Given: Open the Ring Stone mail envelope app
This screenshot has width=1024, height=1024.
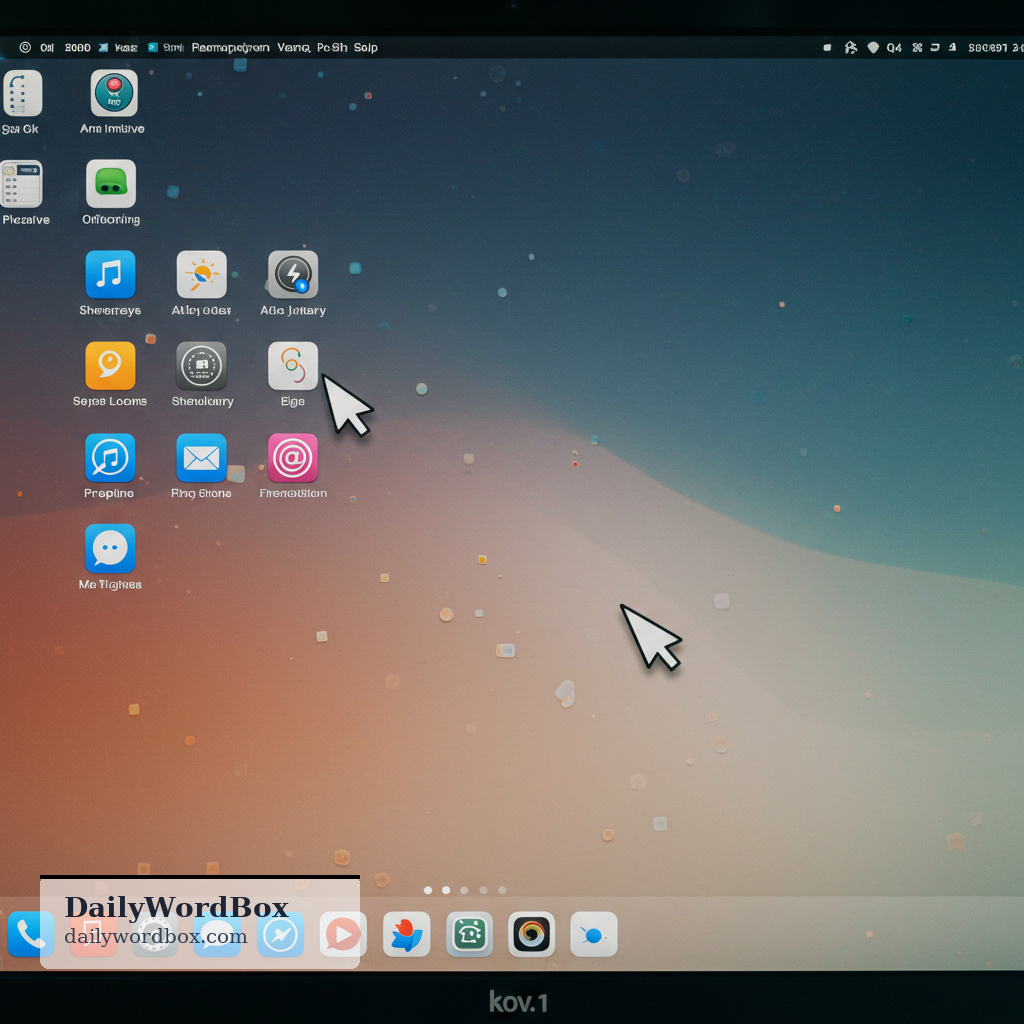Looking at the screenshot, I should click(x=202, y=458).
